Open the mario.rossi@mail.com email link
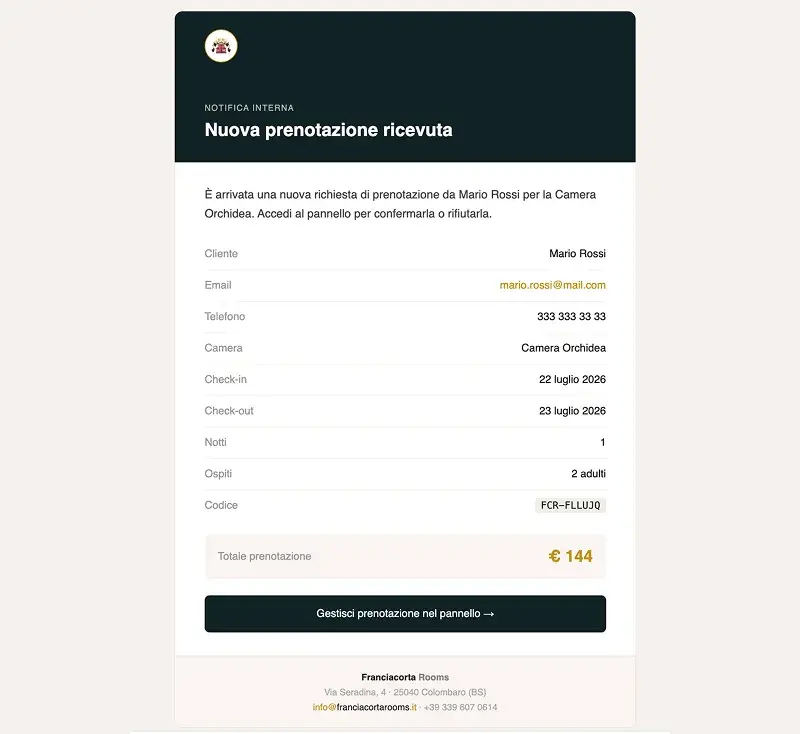 click(553, 285)
